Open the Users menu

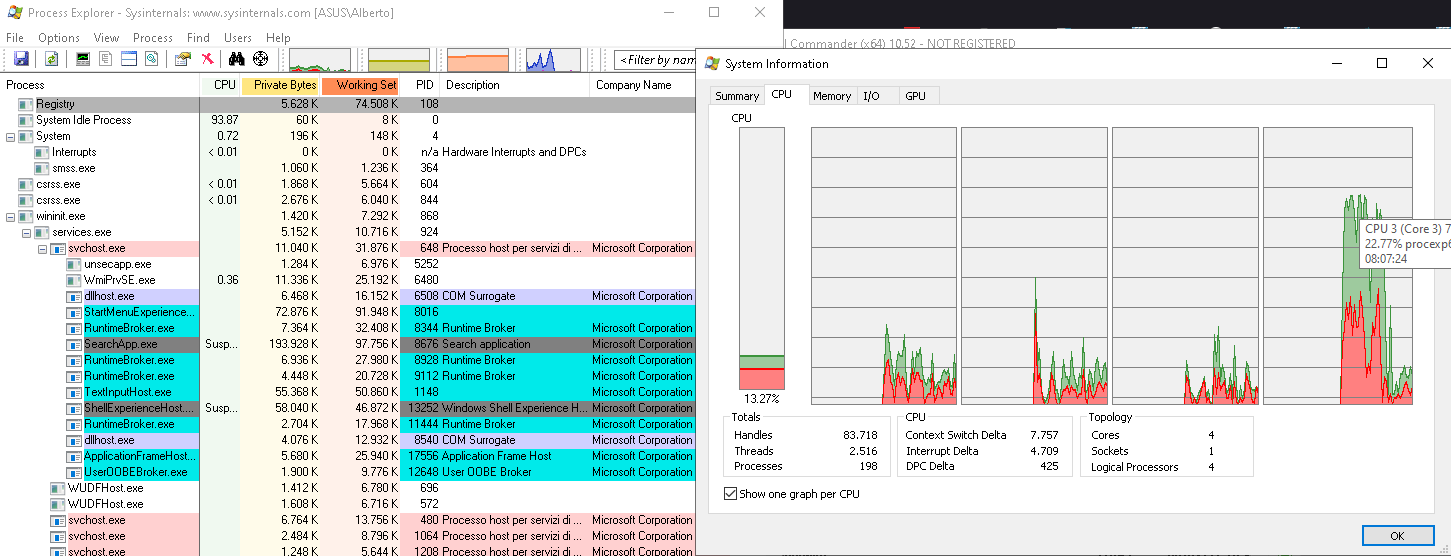[x=238, y=38]
